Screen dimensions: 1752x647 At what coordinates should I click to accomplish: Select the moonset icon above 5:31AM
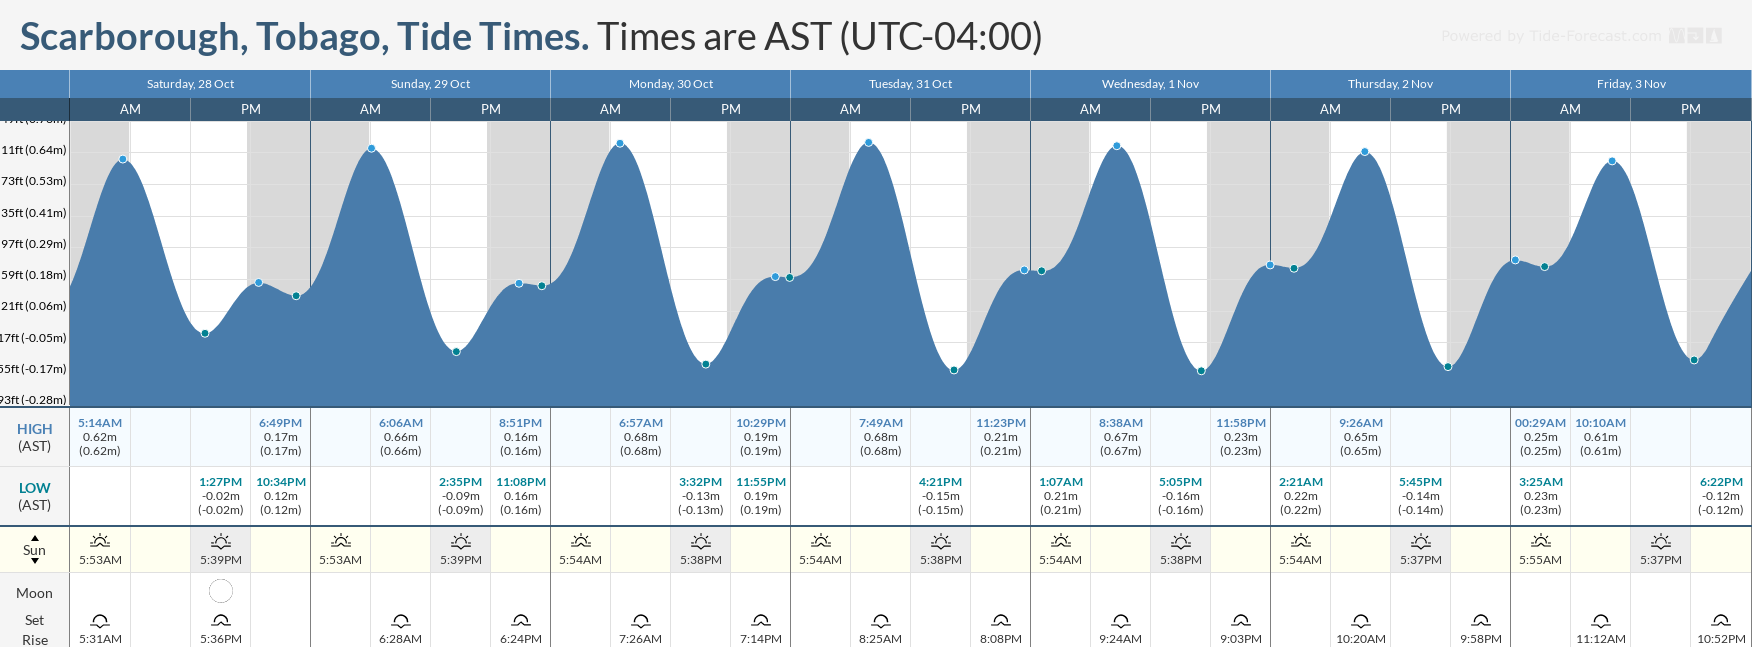[100, 621]
